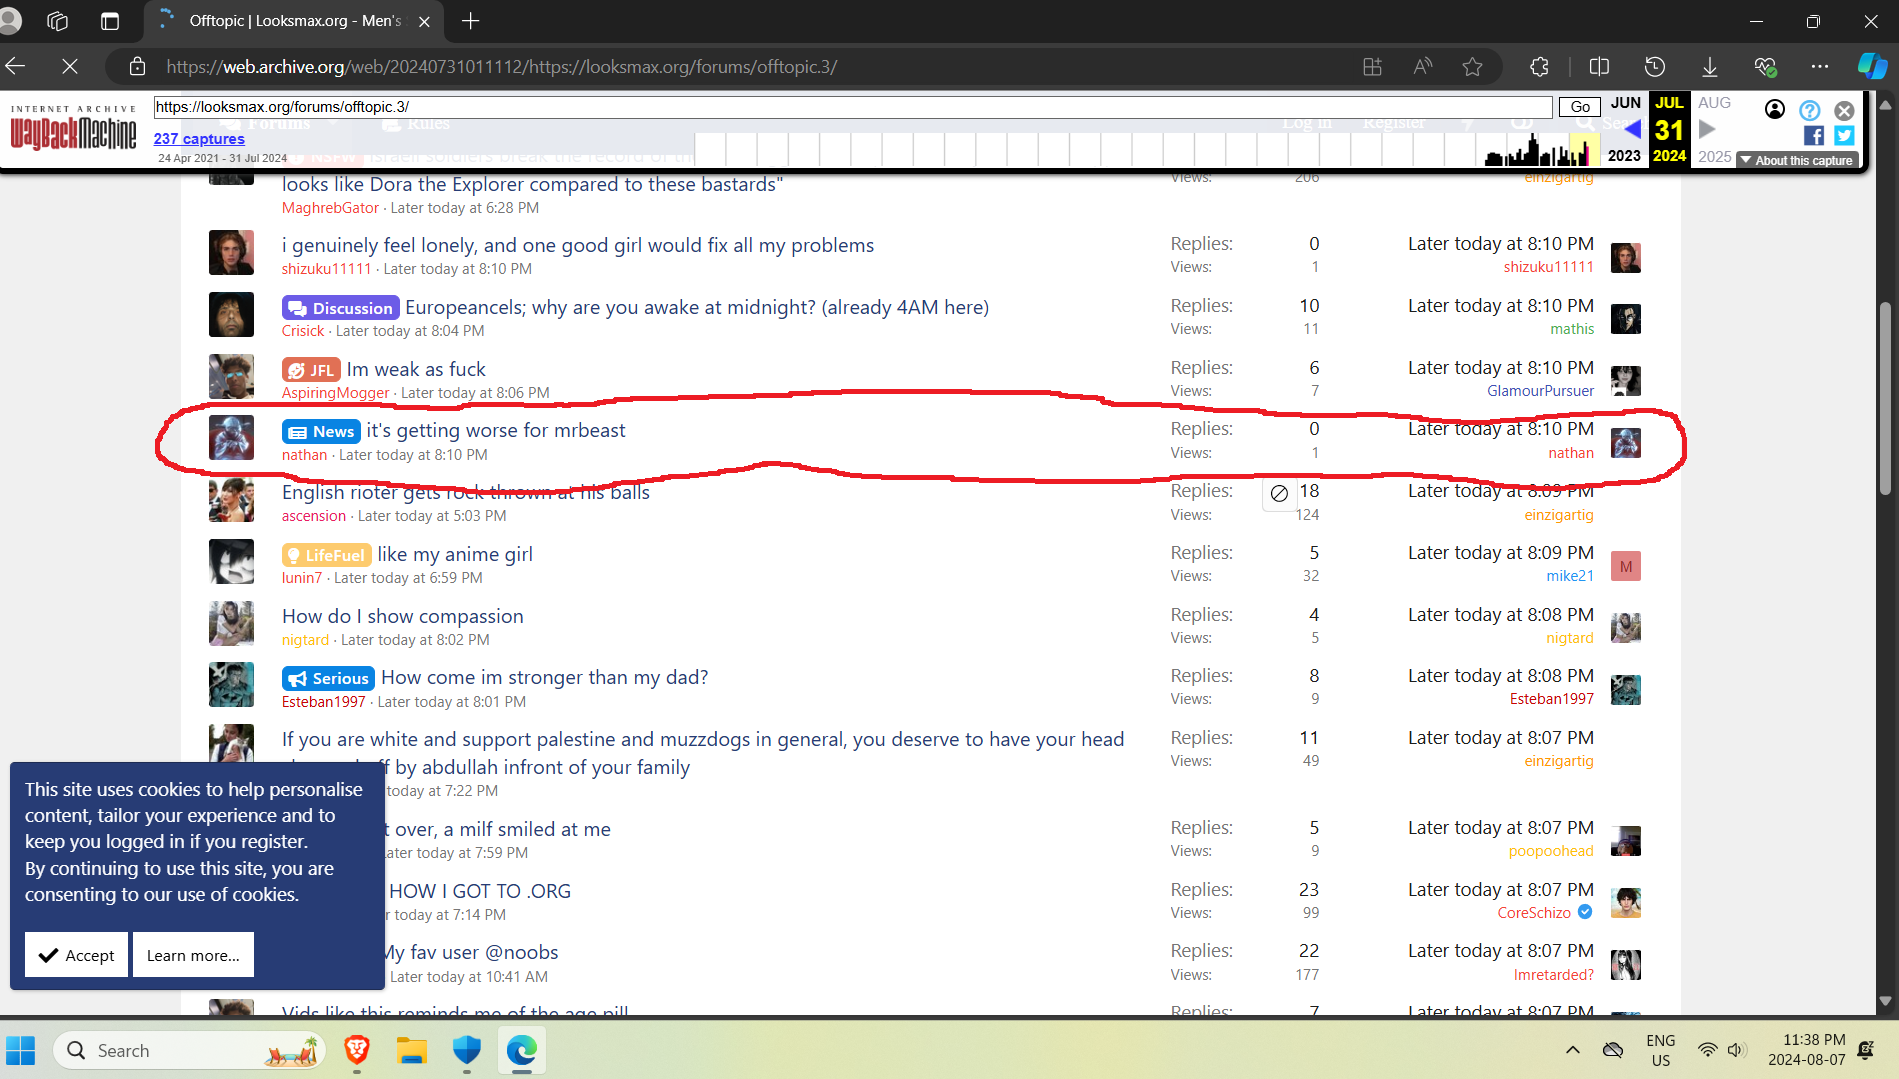The width and height of the screenshot is (1899, 1079).
Task: Click the 237 captures link
Action: pos(199,139)
